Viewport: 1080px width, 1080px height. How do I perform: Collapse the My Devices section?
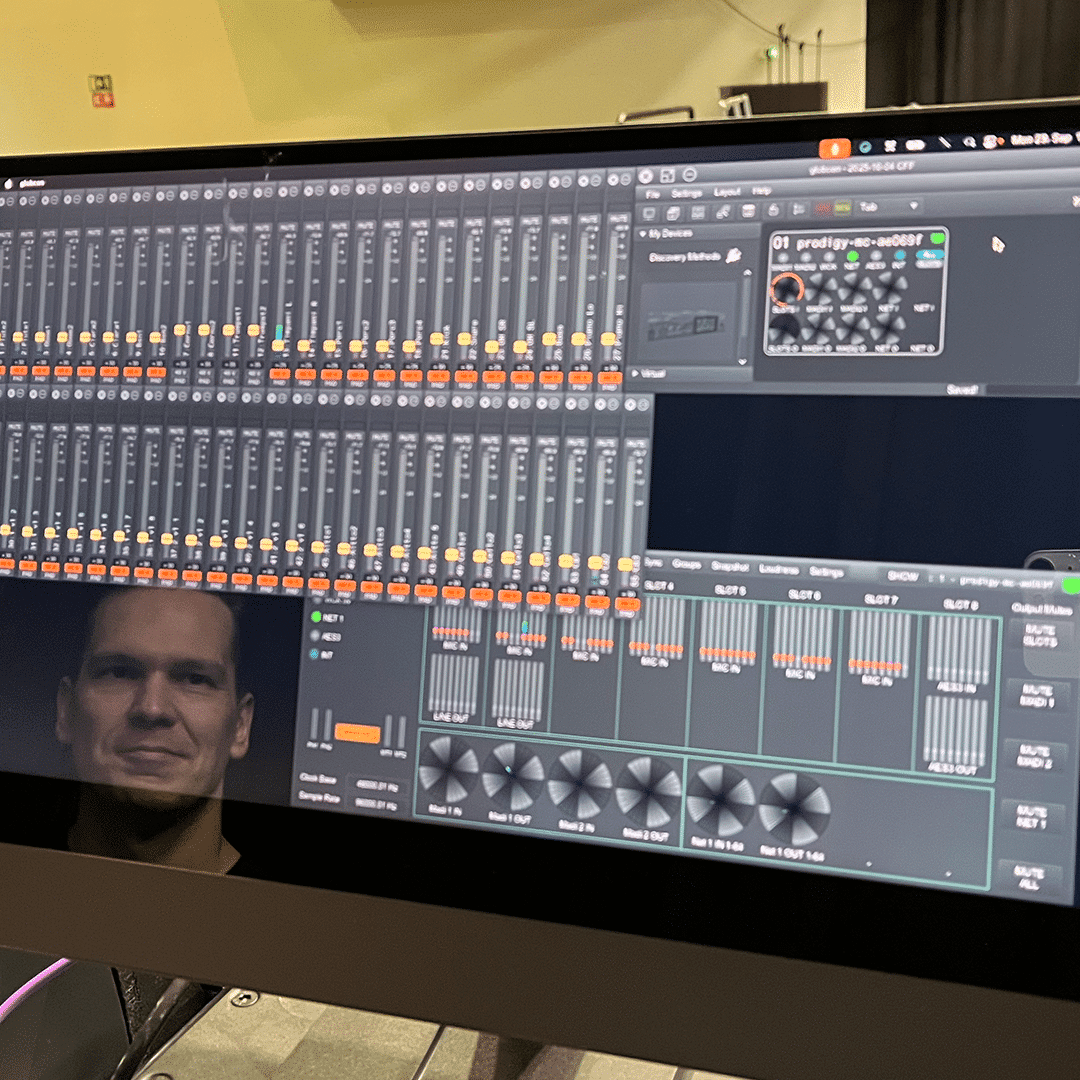(x=642, y=233)
